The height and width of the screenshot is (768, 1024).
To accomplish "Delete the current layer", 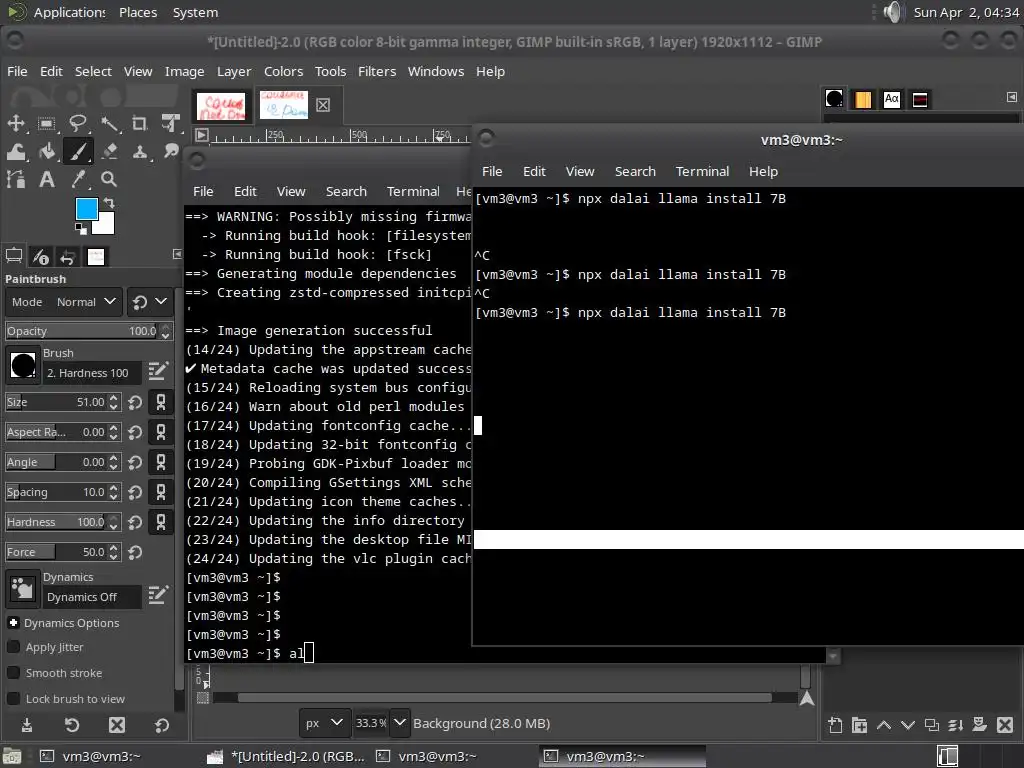I will point(1005,725).
